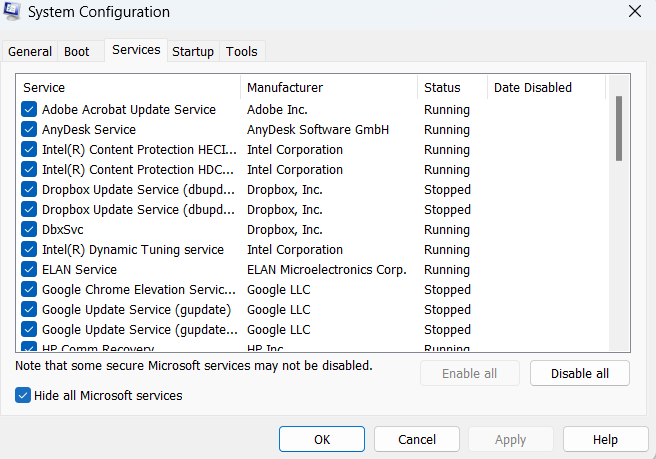Sort by the Service column header

click(x=128, y=87)
